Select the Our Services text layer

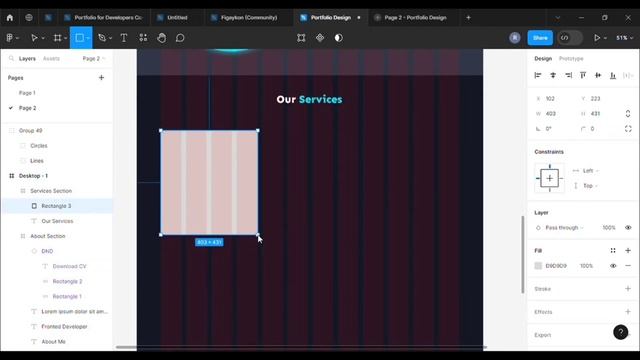(x=57, y=221)
